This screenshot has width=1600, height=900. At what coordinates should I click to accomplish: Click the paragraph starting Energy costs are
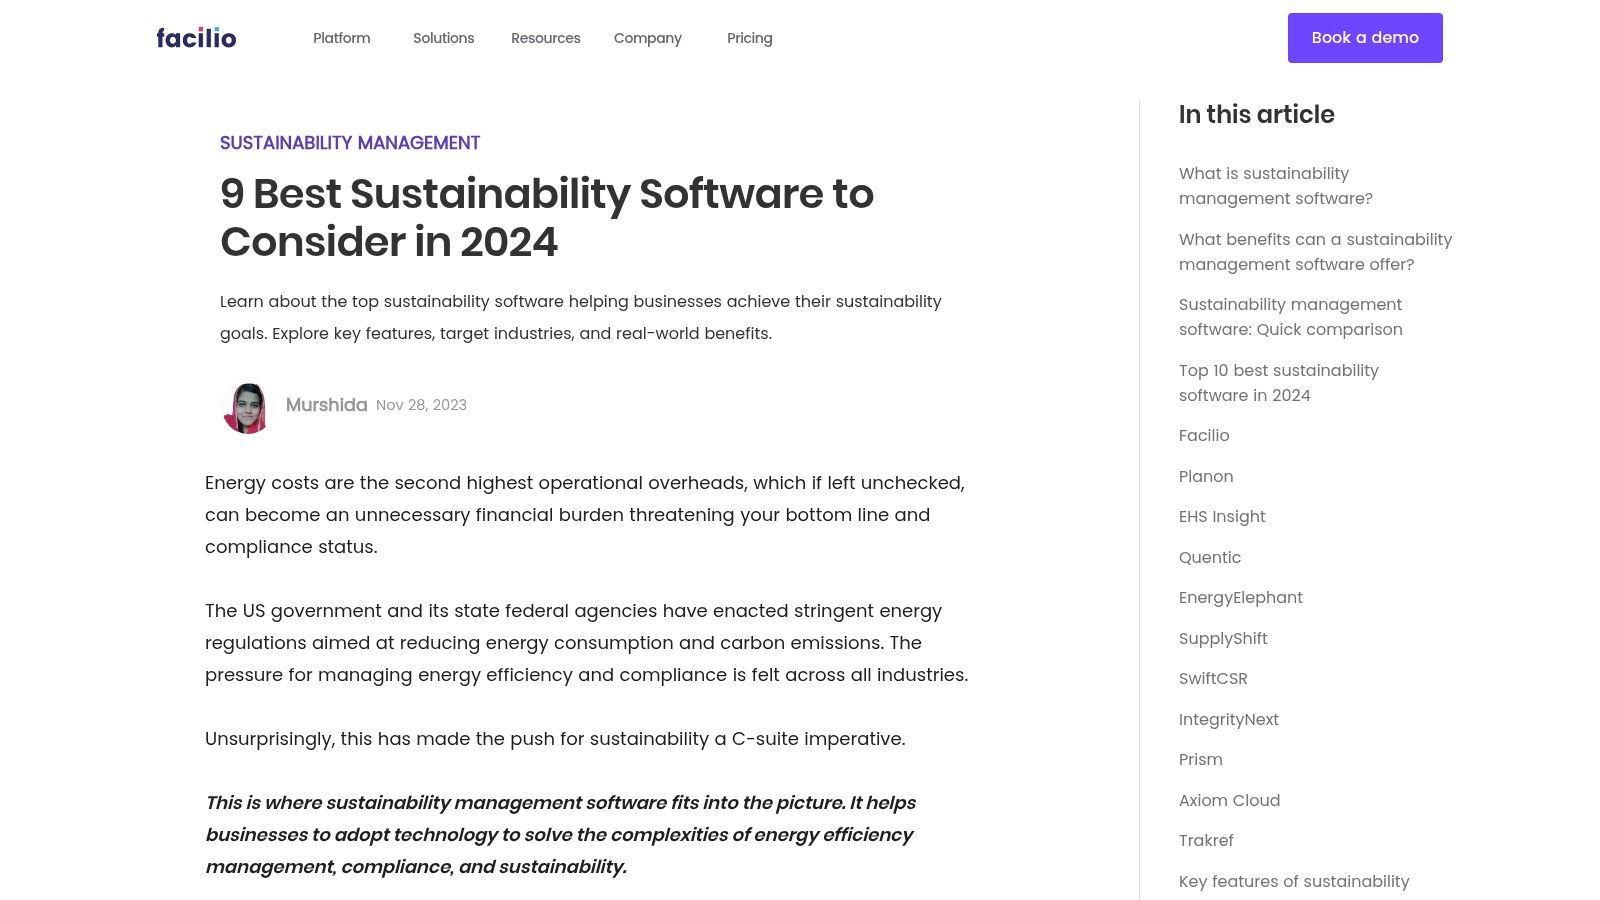(585, 515)
